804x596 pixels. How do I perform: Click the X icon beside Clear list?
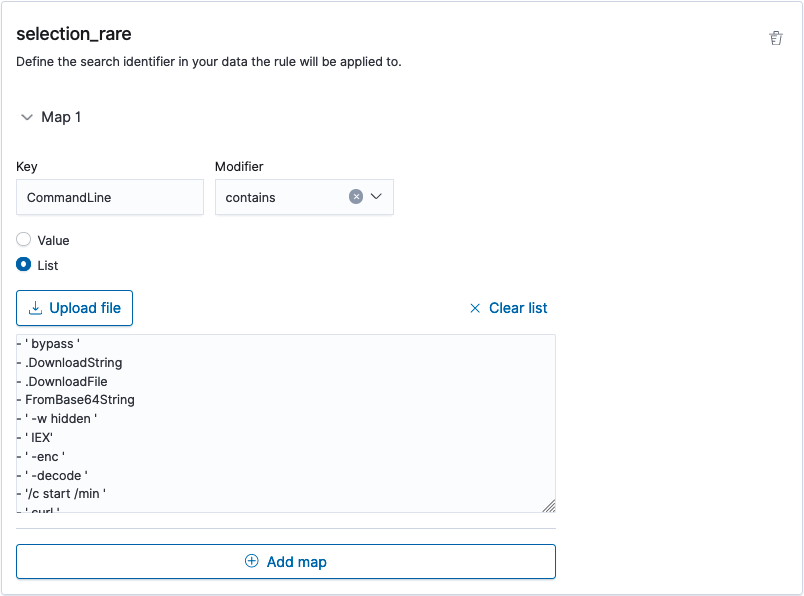point(475,308)
